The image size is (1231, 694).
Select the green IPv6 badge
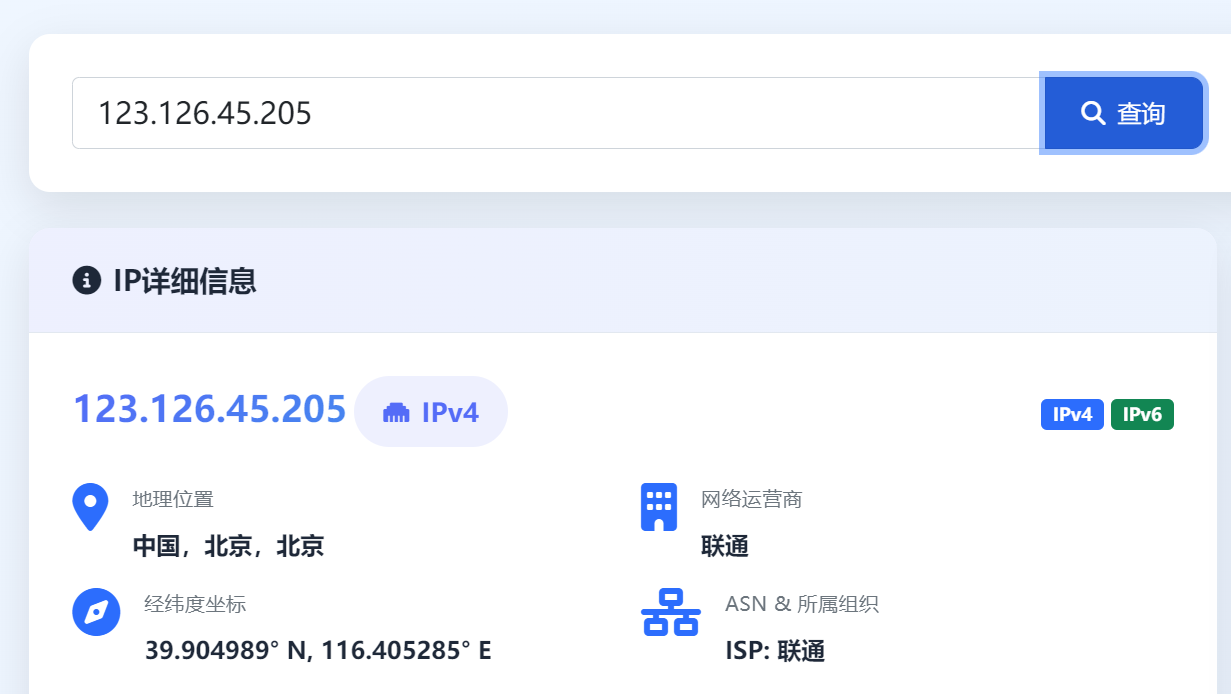[1142, 414]
